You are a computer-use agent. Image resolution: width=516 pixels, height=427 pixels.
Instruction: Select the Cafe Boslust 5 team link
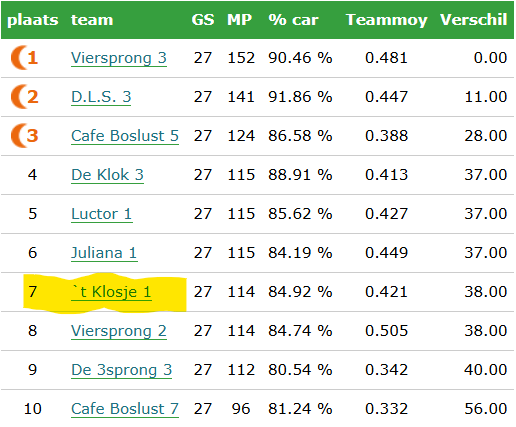tap(125, 136)
